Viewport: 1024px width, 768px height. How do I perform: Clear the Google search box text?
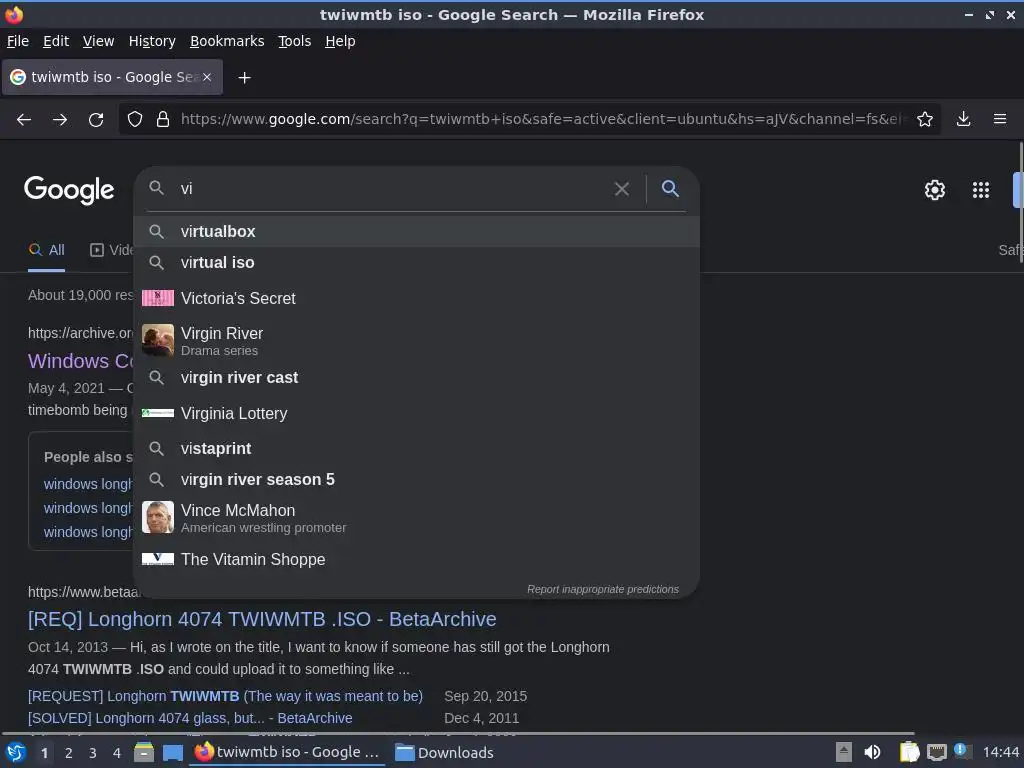click(622, 189)
